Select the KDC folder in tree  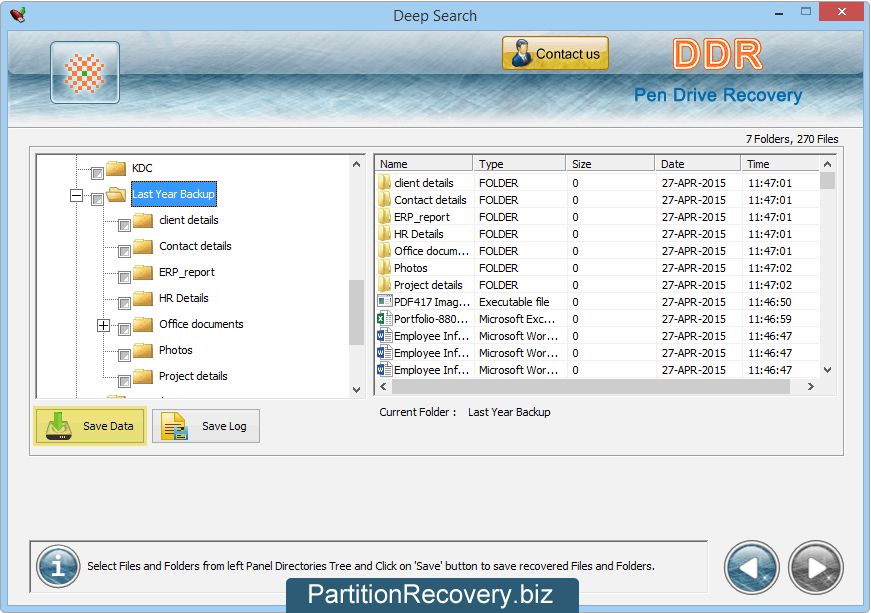click(142, 168)
